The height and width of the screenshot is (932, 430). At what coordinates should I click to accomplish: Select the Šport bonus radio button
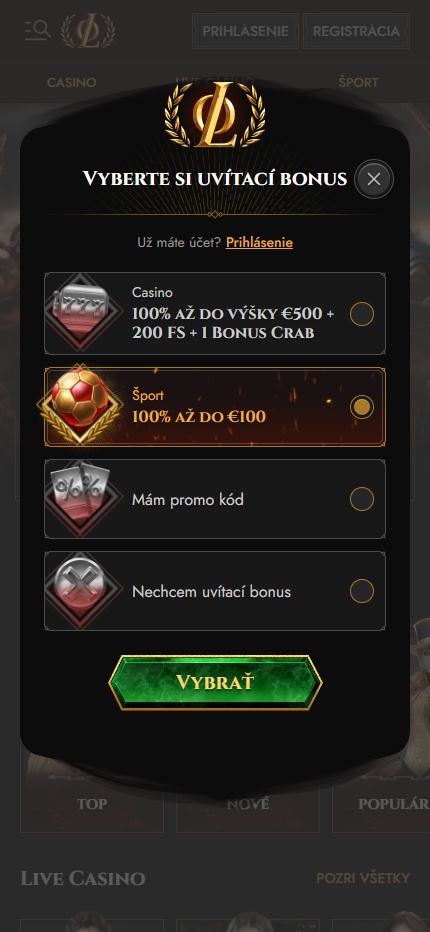click(x=362, y=407)
